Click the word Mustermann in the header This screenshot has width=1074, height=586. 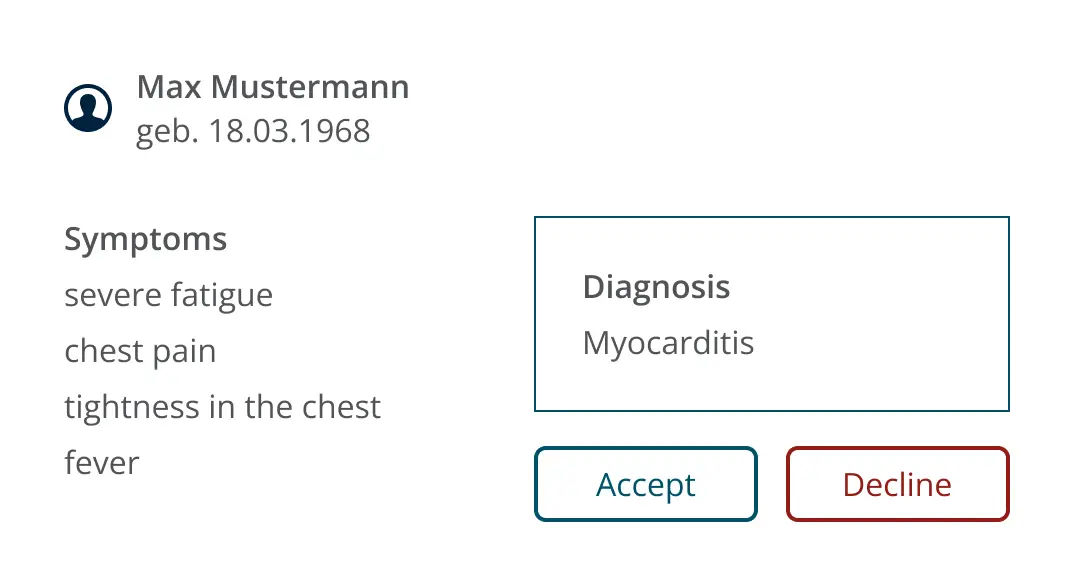[x=310, y=87]
